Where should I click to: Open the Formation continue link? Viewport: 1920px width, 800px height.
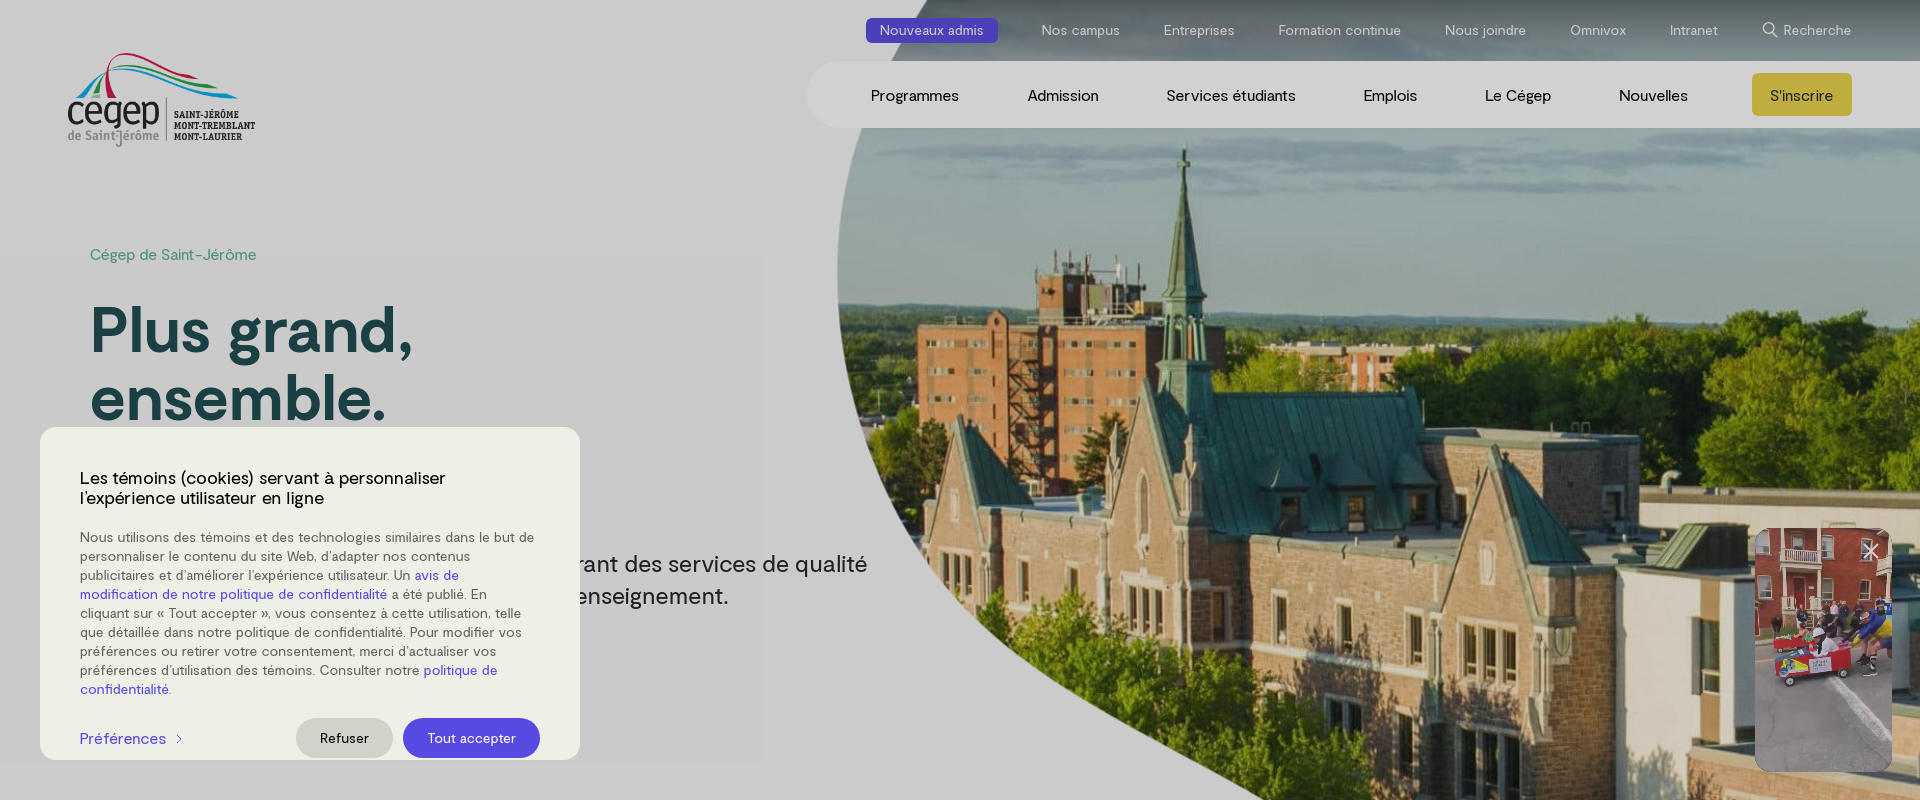[1339, 30]
